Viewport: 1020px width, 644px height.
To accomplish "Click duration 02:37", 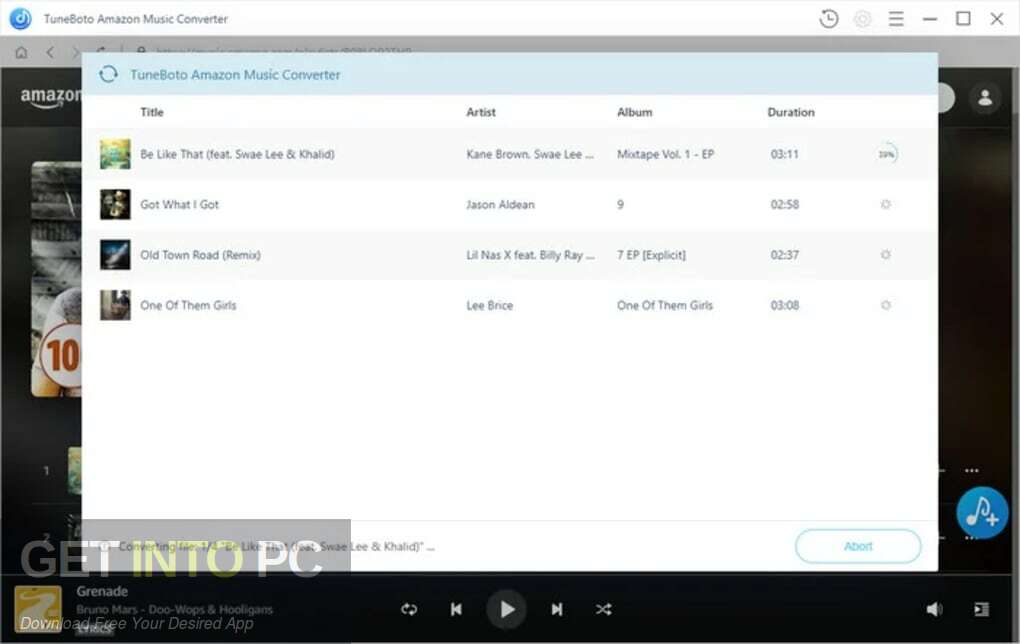I will tap(785, 255).
